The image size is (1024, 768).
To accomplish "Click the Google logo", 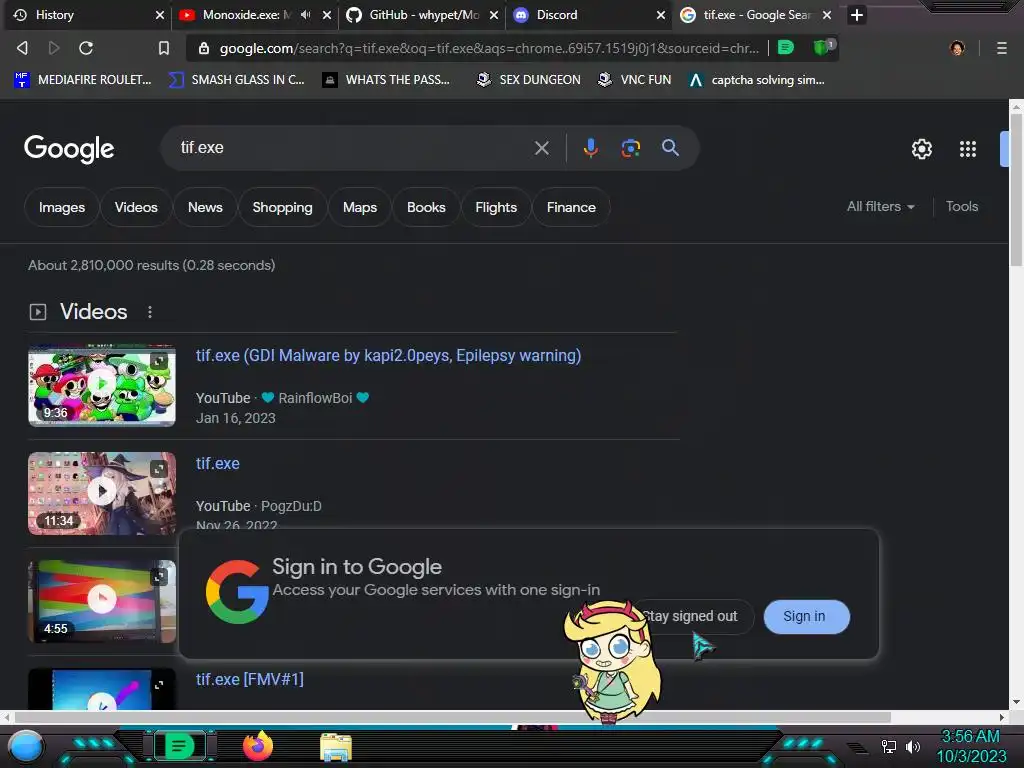I will coord(69,149).
